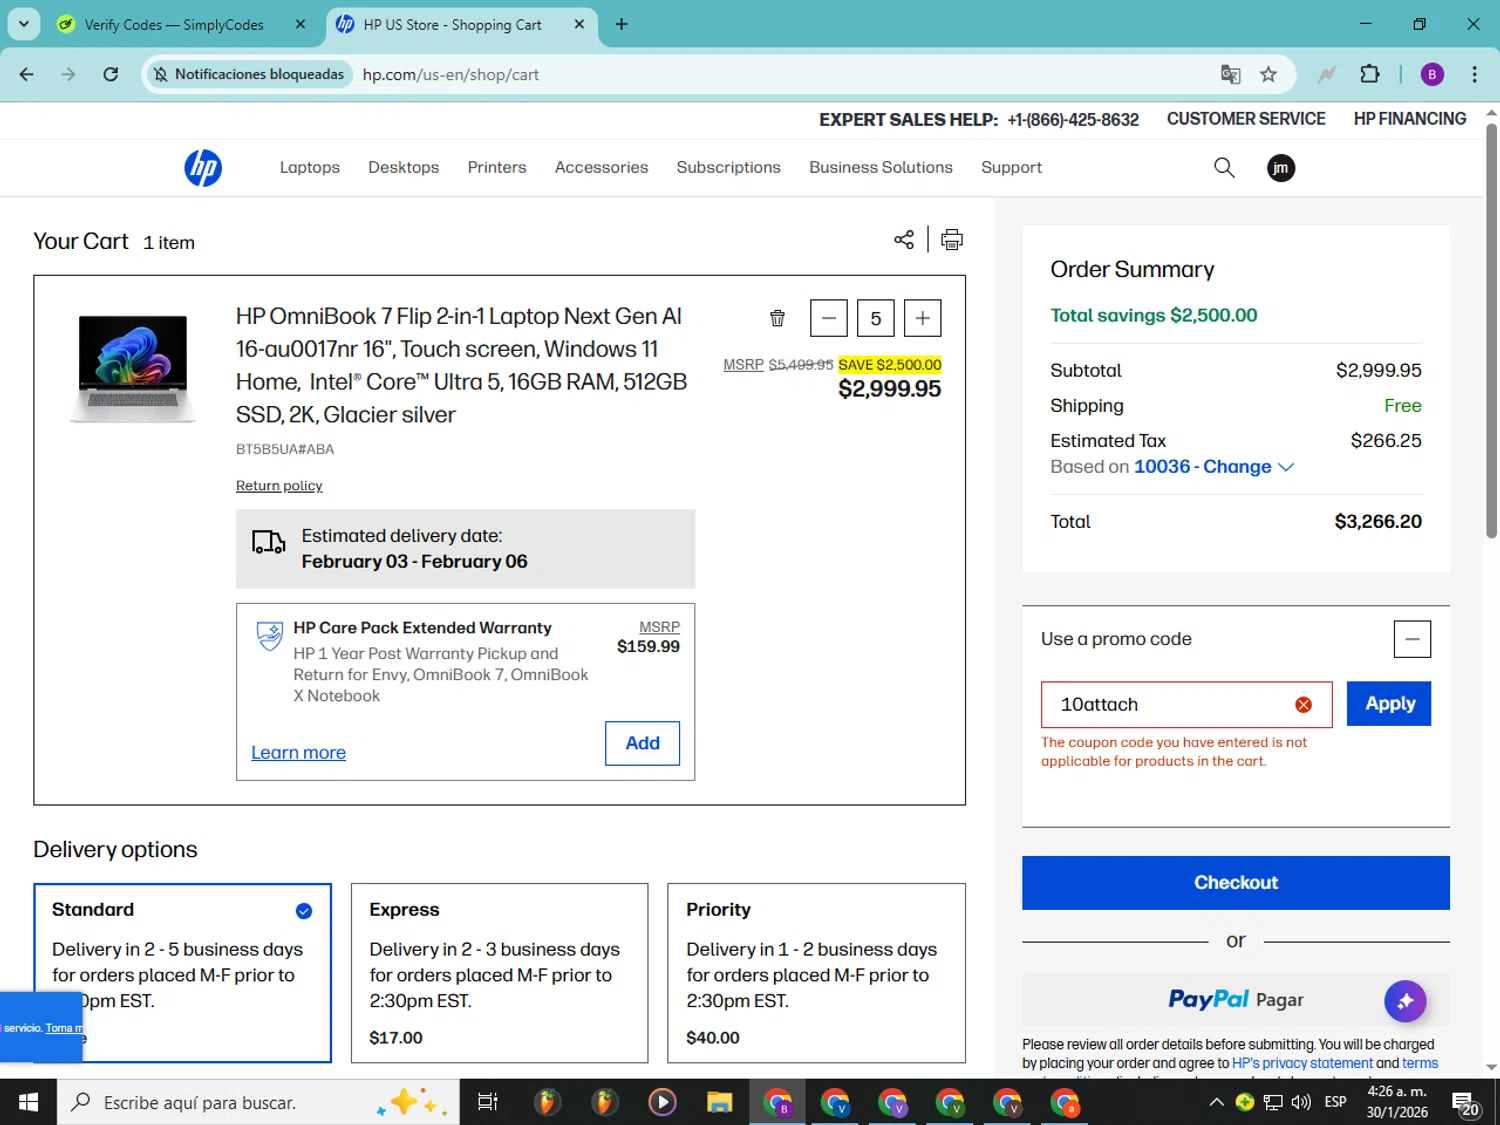Open the Return policy link
Image resolution: width=1500 pixels, height=1125 pixels.
click(x=279, y=486)
